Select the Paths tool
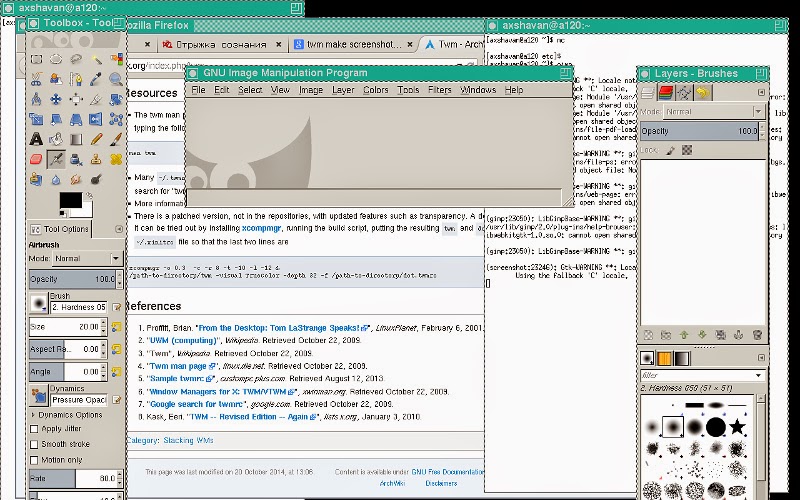The width and height of the screenshot is (800, 500). [76, 79]
